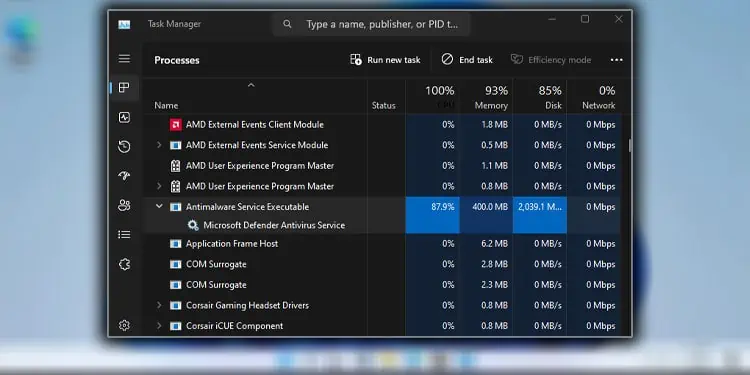The width and height of the screenshot is (750, 375).
Task: Click the search magnifier icon
Action: (287, 24)
